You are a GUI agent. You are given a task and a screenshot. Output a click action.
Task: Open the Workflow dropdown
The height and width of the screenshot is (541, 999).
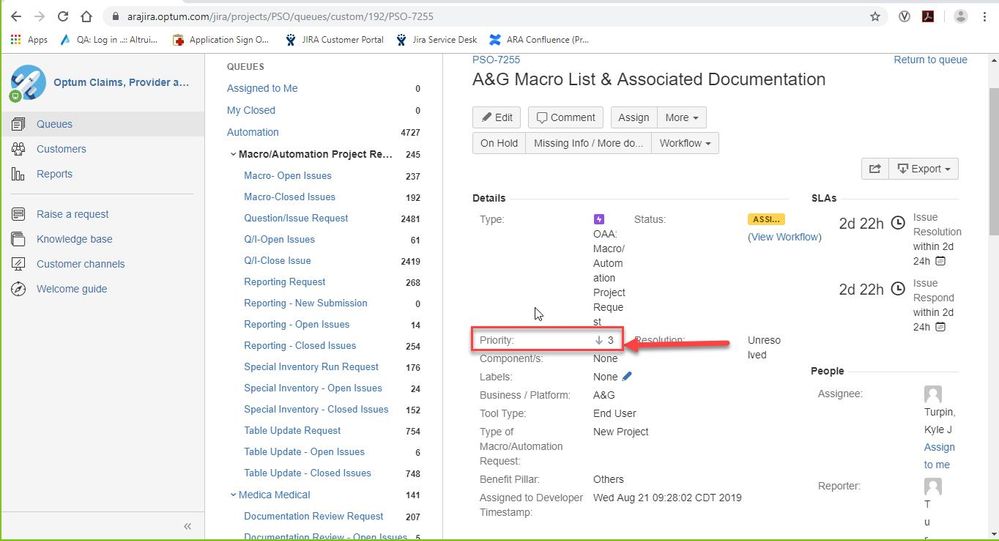click(685, 143)
